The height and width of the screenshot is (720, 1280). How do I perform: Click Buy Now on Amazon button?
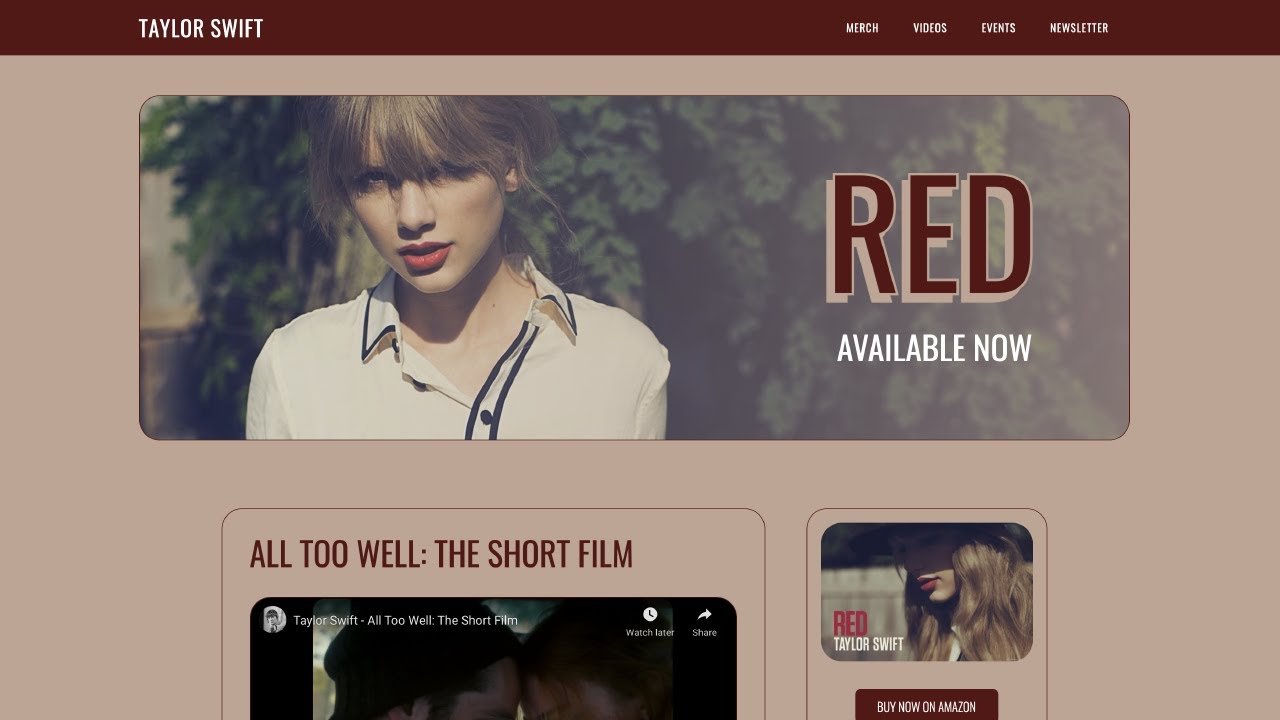(x=926, y=706)
